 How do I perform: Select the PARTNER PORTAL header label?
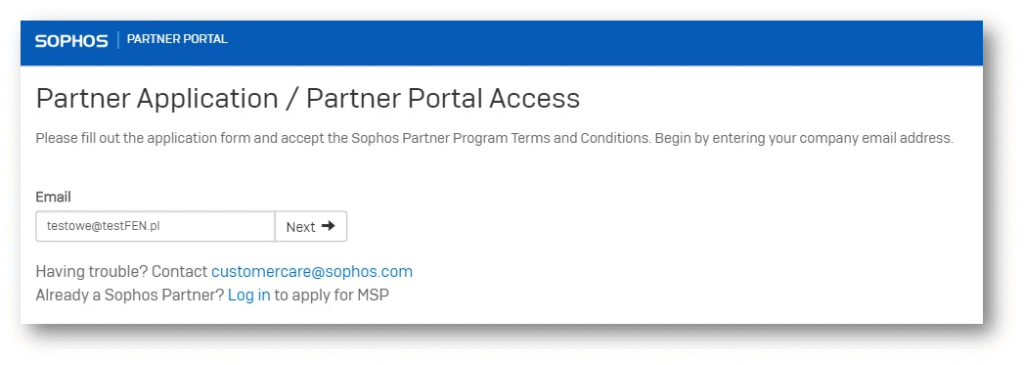coord(177,39)
